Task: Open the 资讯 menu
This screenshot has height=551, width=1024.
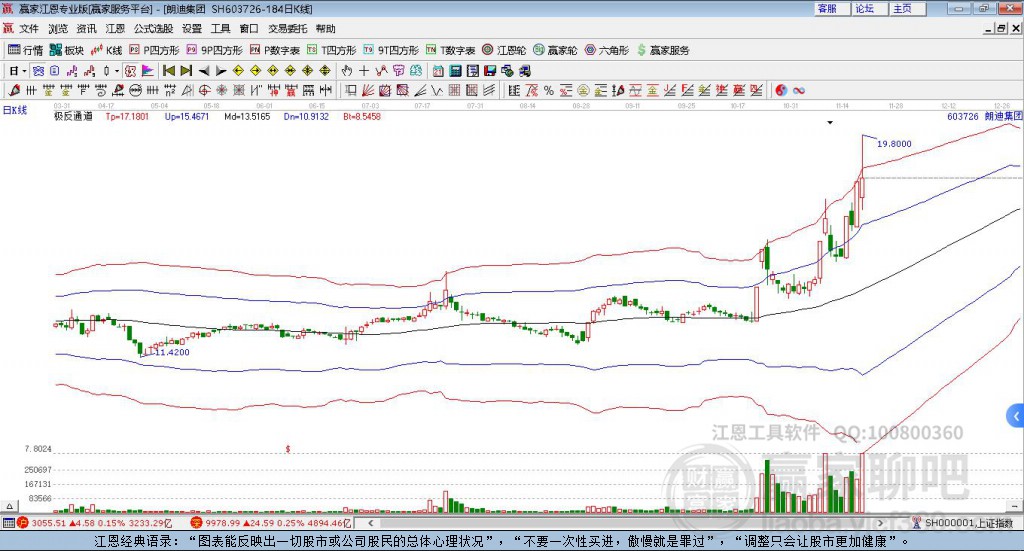Action: tap(86, 29)
